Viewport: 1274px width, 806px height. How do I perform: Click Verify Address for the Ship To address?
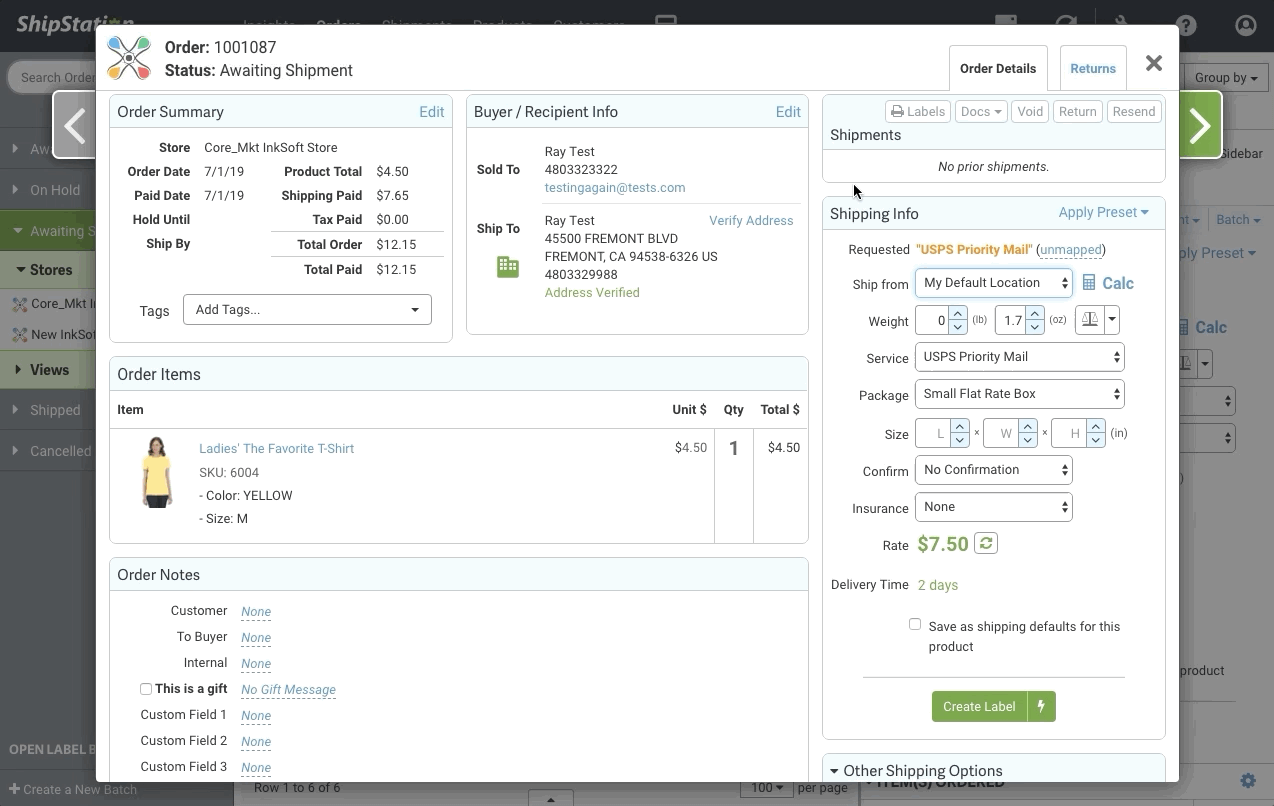[751, 220]
